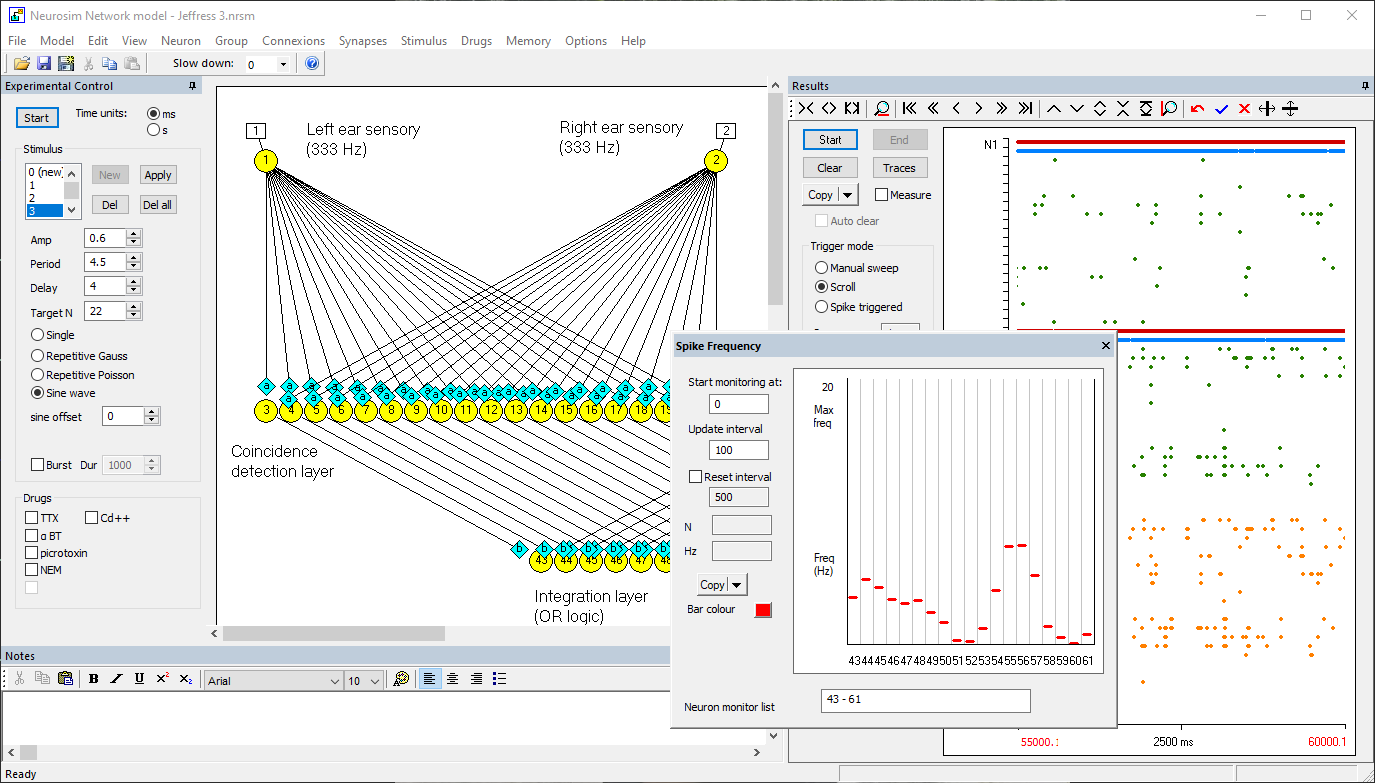Apply superscript formatting in Notes toolbar
This screenshot has height=783, width=1375.
[162, 679]
